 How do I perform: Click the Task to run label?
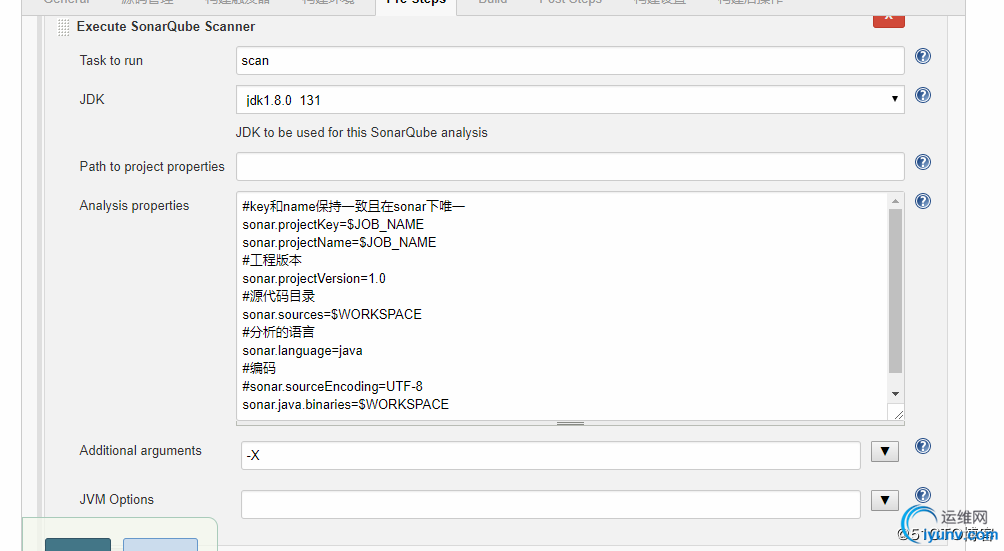[111, 60]
